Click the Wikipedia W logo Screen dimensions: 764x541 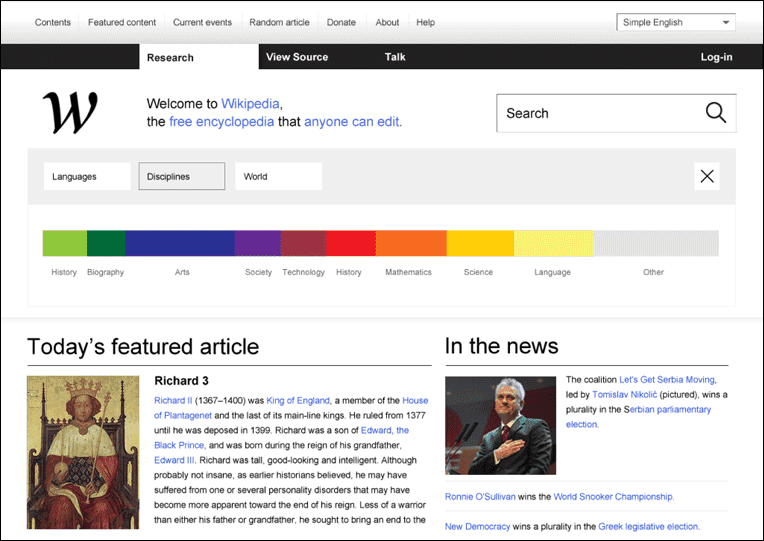coord(70,113)
